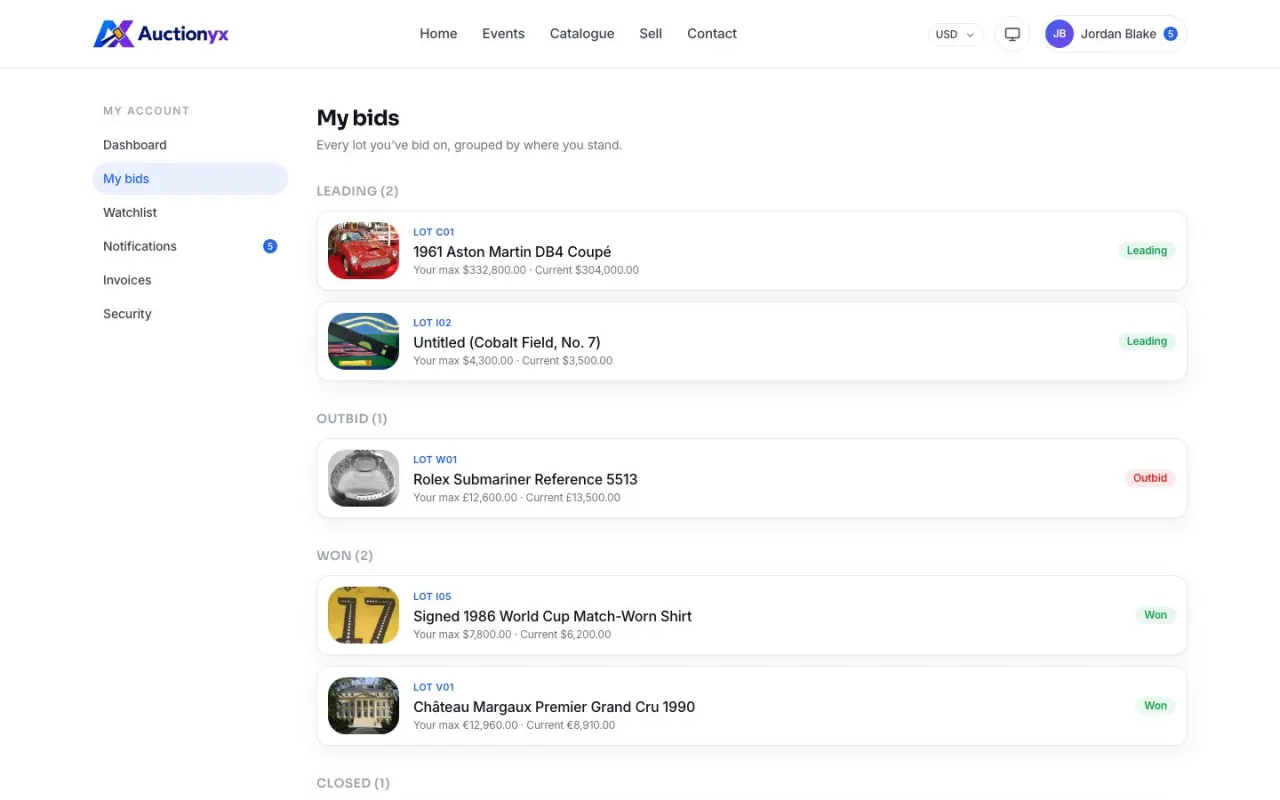
Task: Open the Rolex Submariner thumbnail
Action: point(364,478)
